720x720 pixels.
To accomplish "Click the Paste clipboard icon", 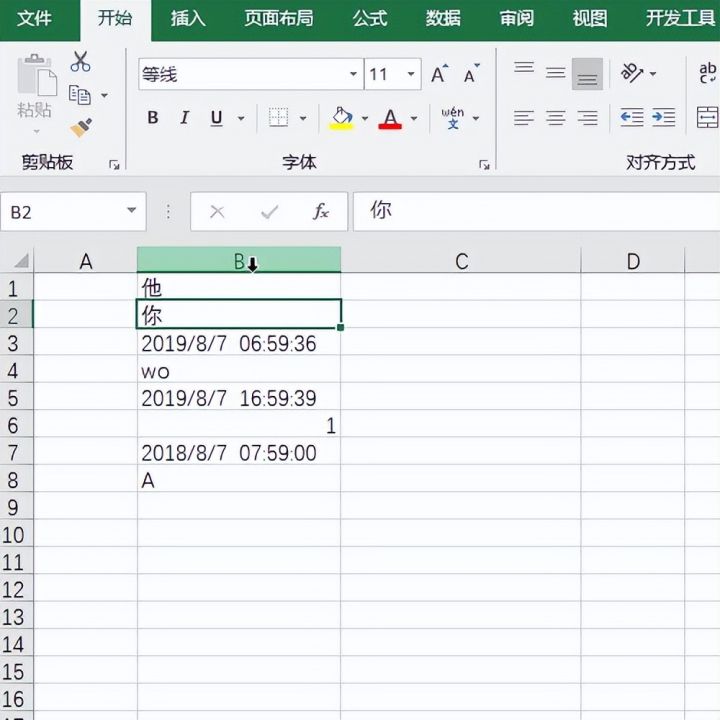I will click(x=37, y=76).
